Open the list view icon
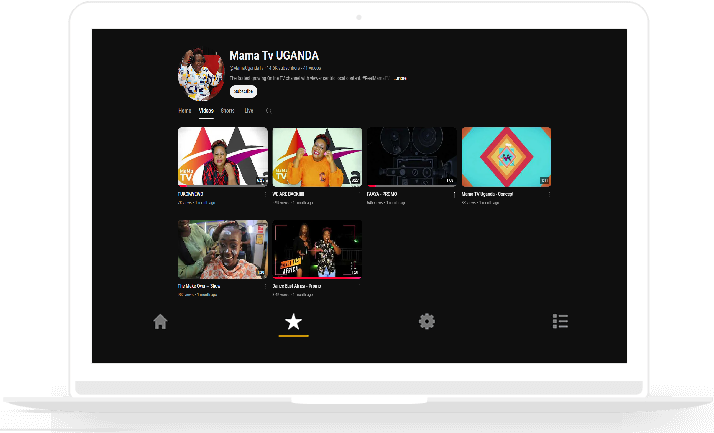 (x=560, y=321)
